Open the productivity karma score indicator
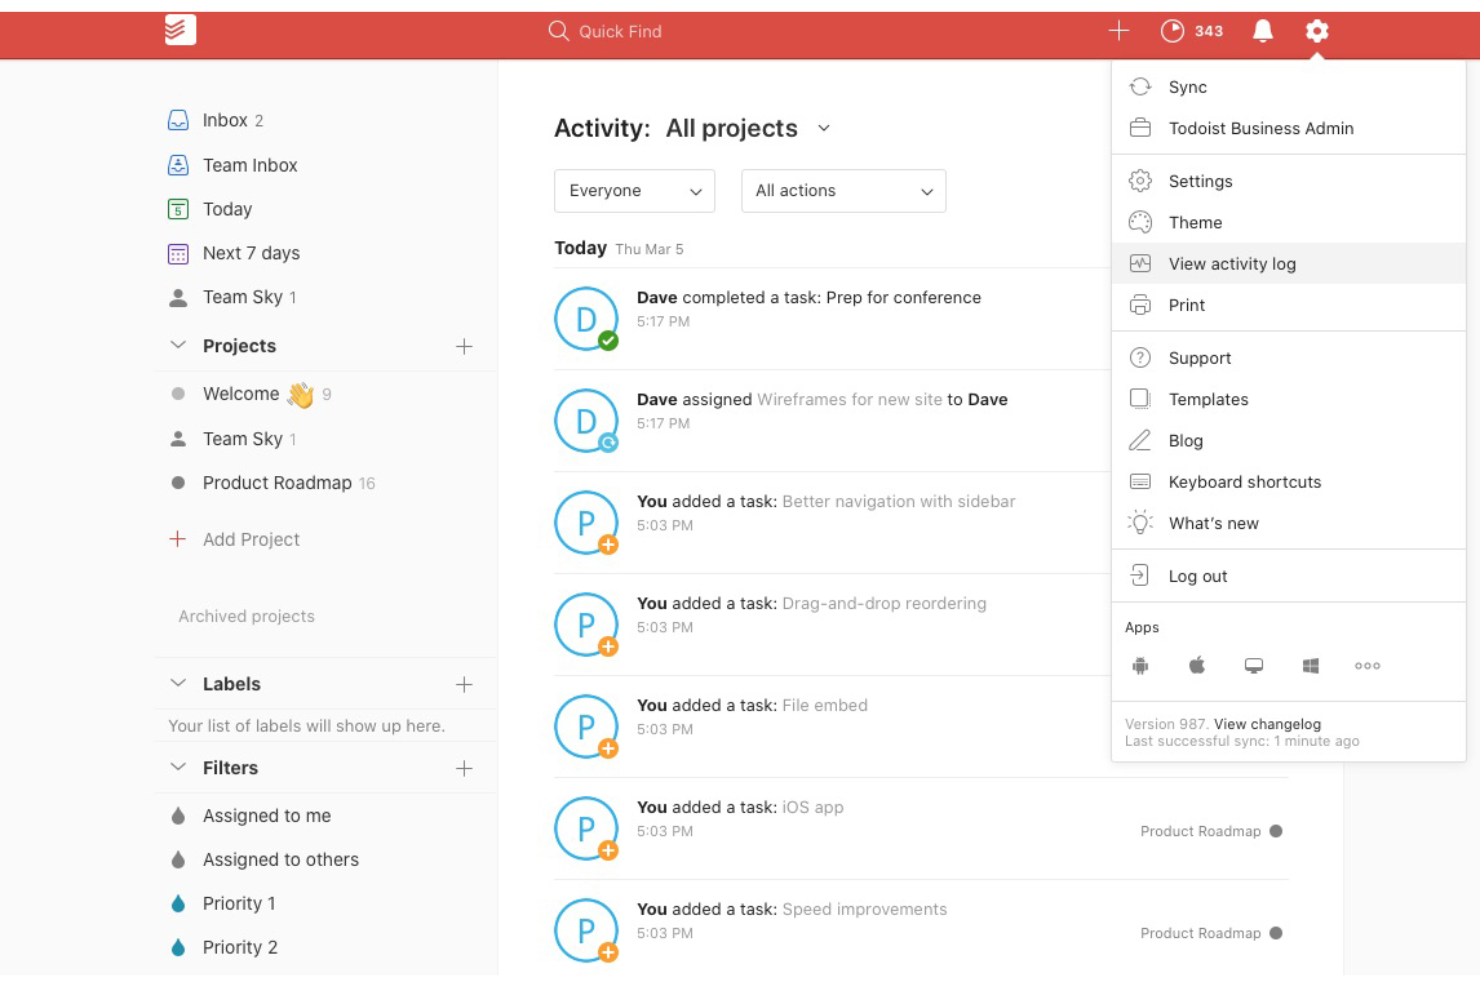The width and height of the screenshot is (1480, 987). tap(1192, 31)
